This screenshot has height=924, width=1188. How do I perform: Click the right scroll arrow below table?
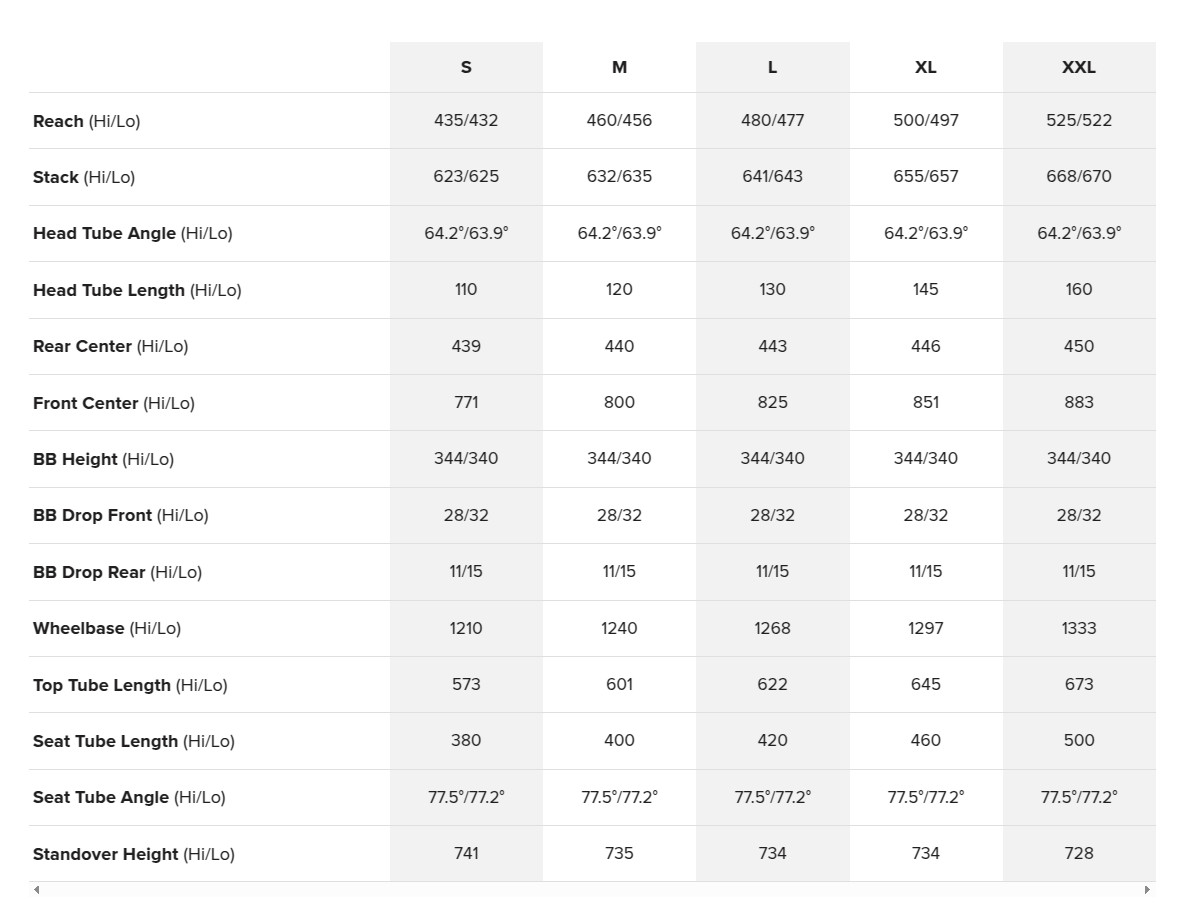point(1147,890)
